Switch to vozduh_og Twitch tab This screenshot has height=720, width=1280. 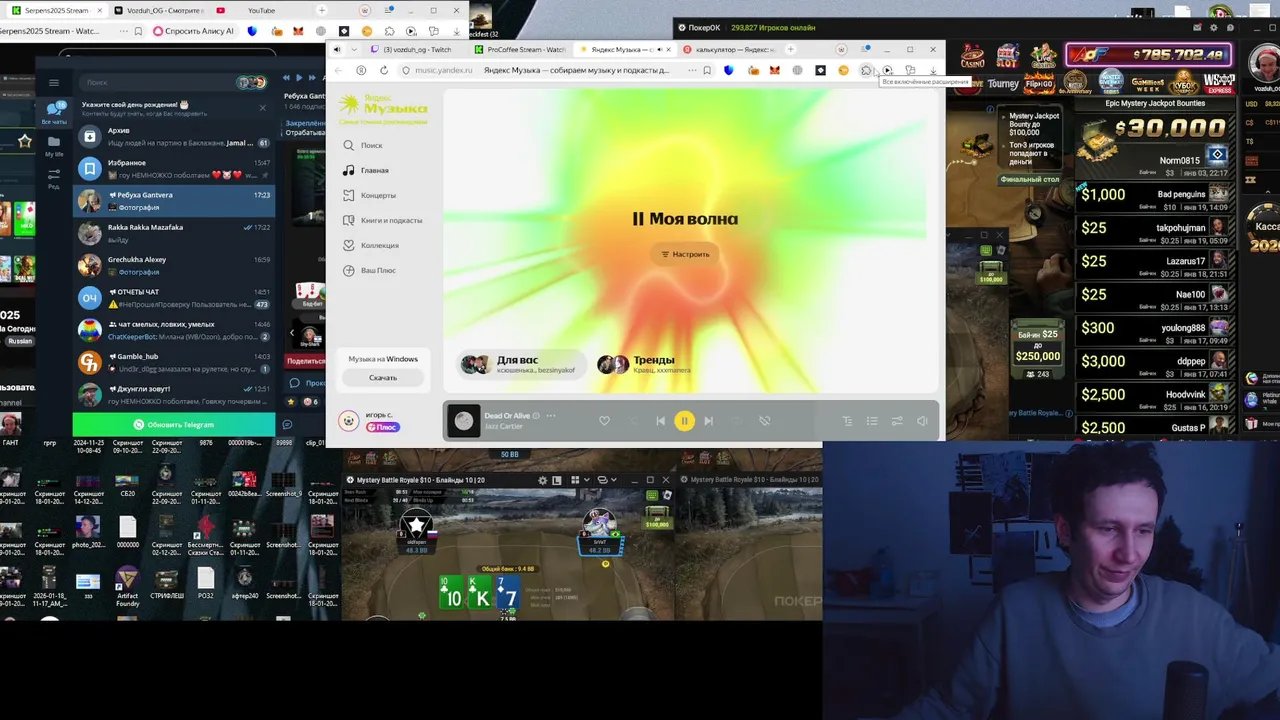[x=415, y=49]
